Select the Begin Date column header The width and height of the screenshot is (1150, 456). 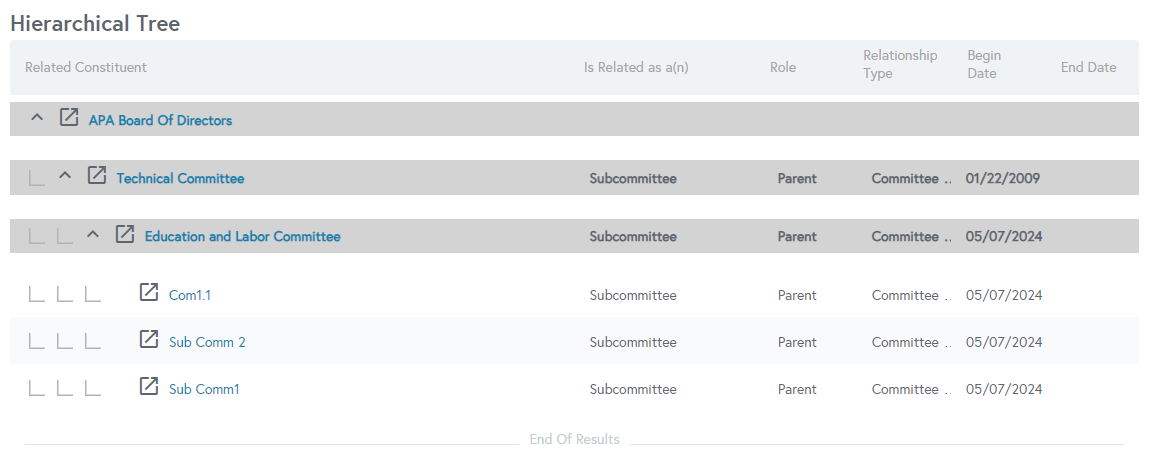(984, 65)
